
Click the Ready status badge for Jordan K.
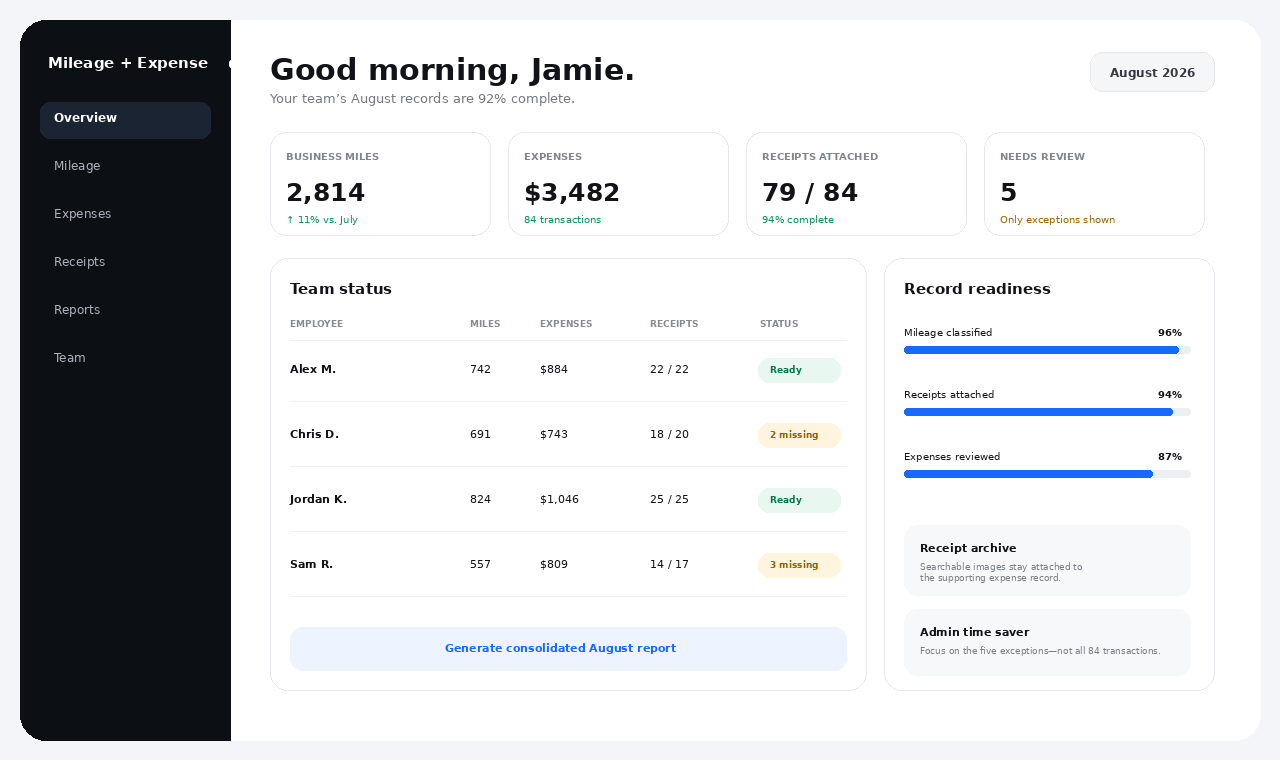(799, 500)
